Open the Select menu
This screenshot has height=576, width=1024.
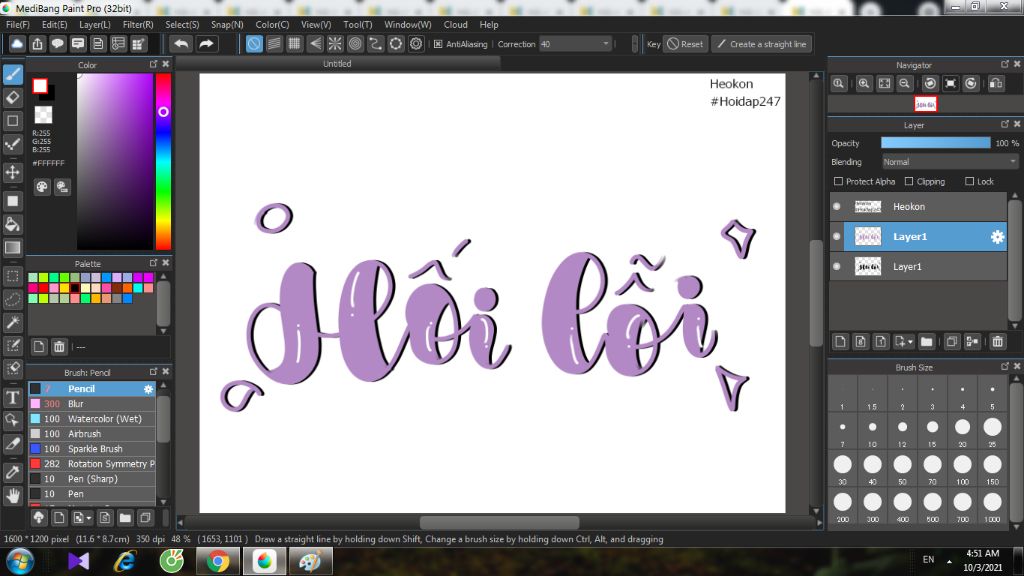182,25
